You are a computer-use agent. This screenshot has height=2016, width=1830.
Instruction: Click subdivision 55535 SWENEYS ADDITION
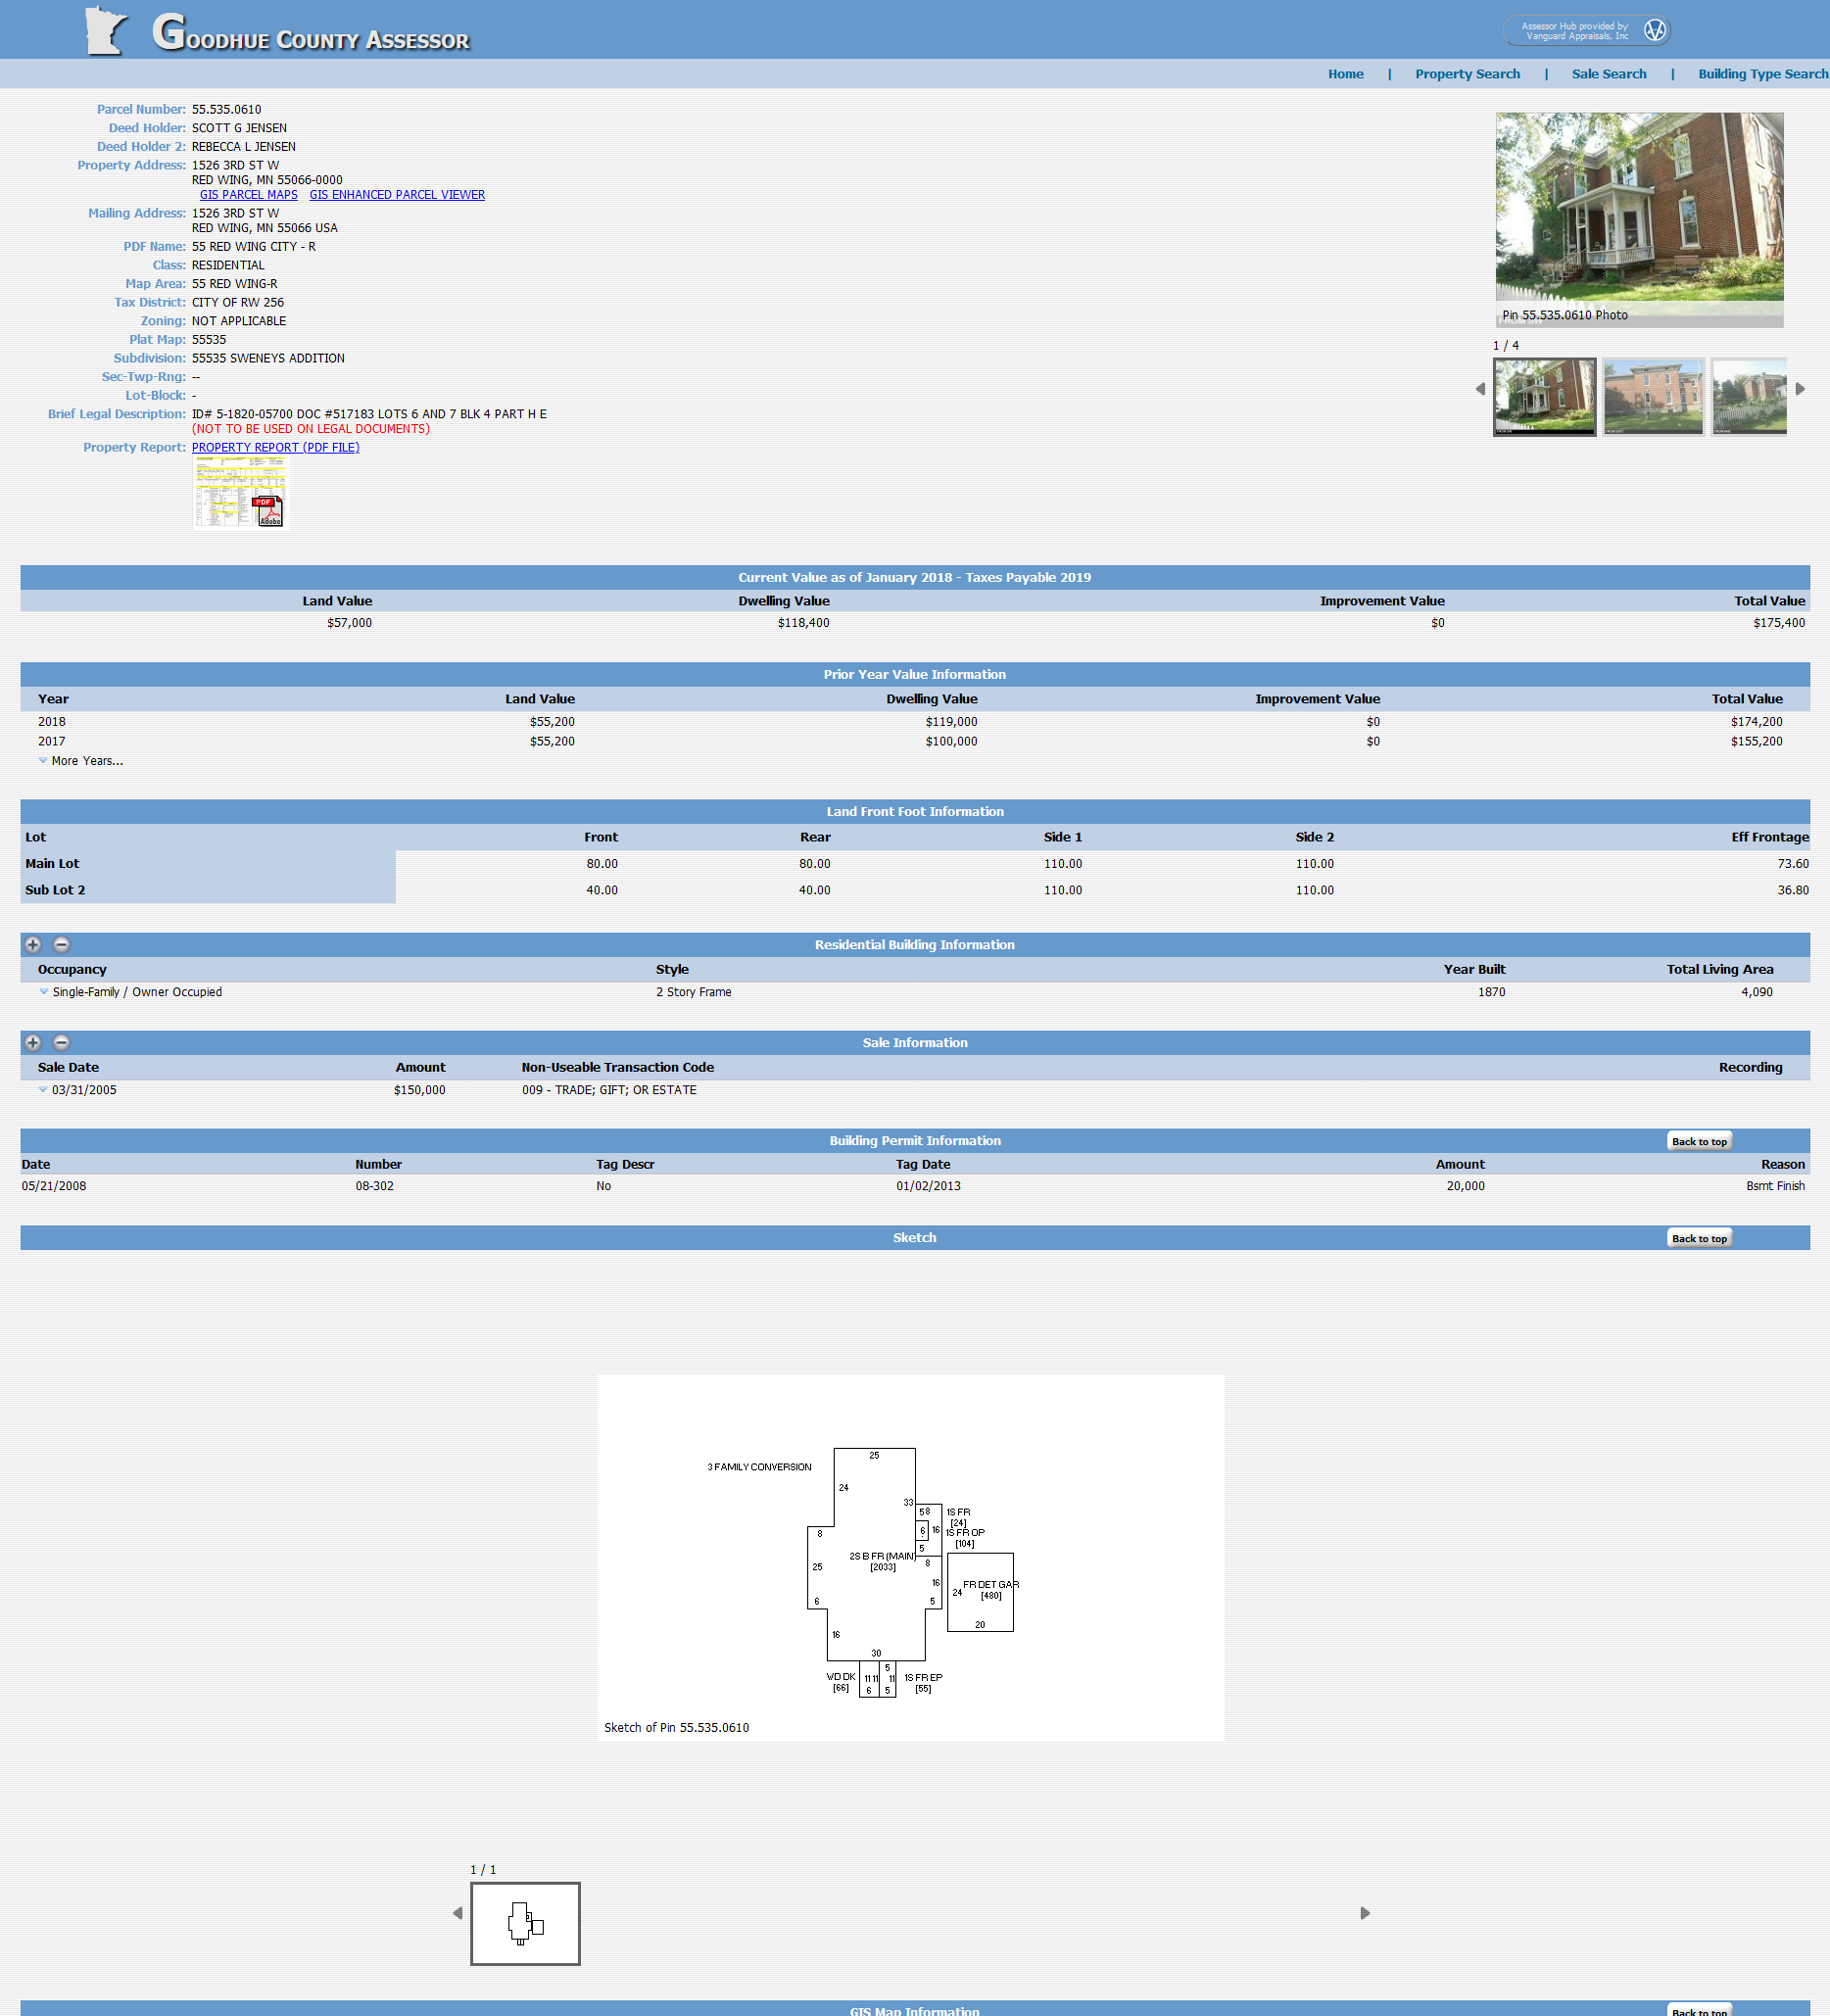click(x=268, y=359)
